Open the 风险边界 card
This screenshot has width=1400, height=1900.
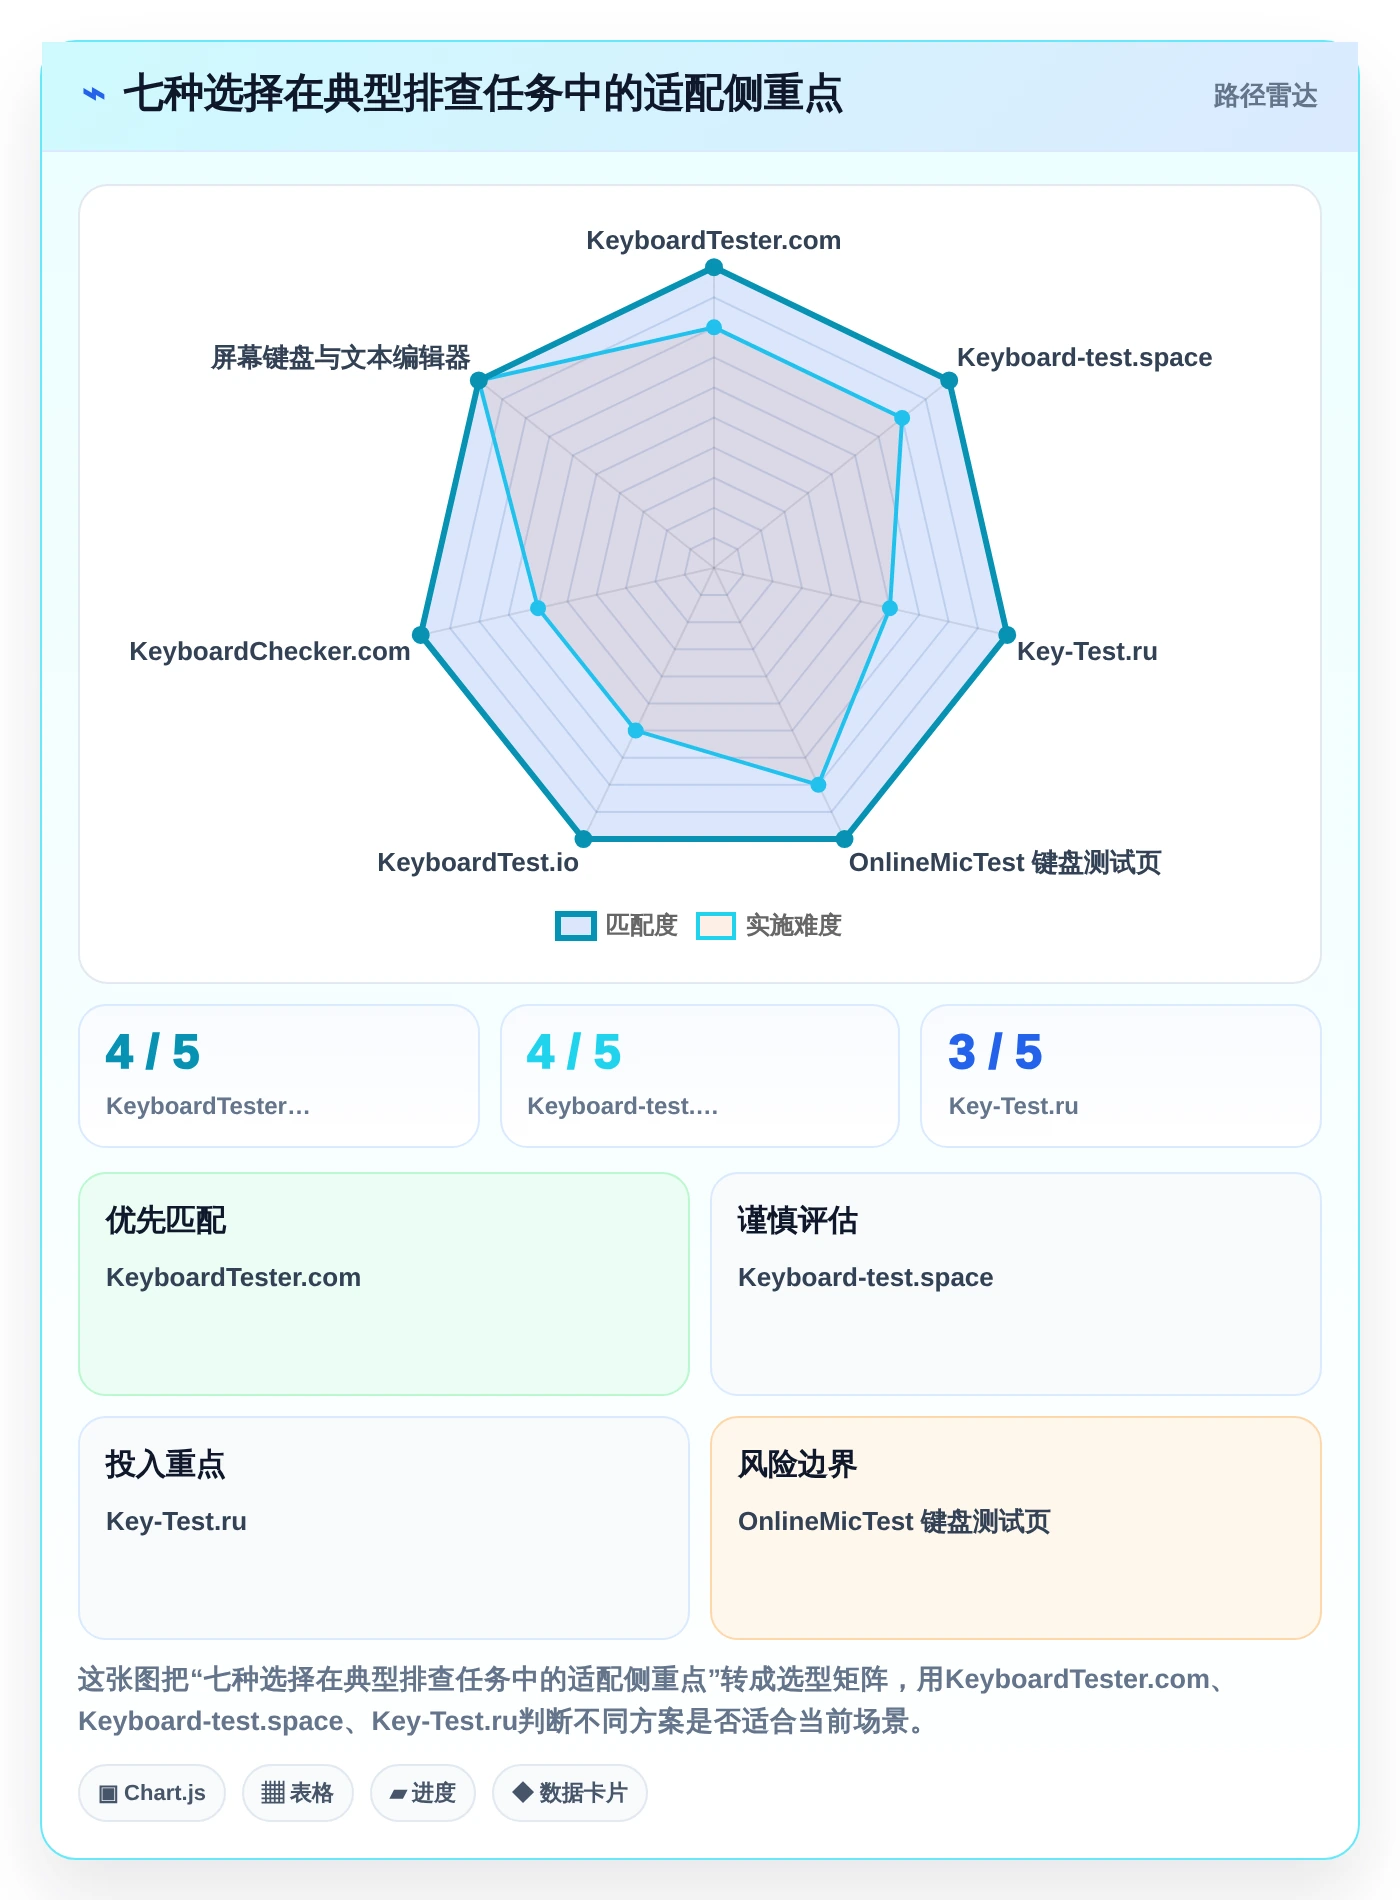click(1016, 1528)
